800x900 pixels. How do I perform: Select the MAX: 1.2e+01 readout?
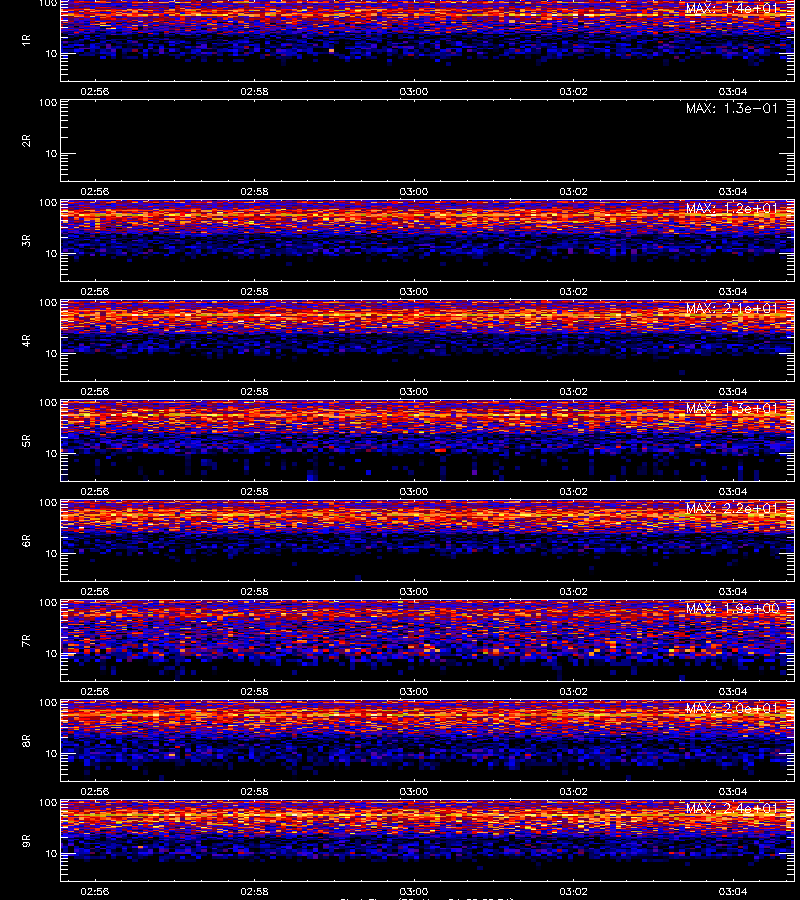point(732,208)
